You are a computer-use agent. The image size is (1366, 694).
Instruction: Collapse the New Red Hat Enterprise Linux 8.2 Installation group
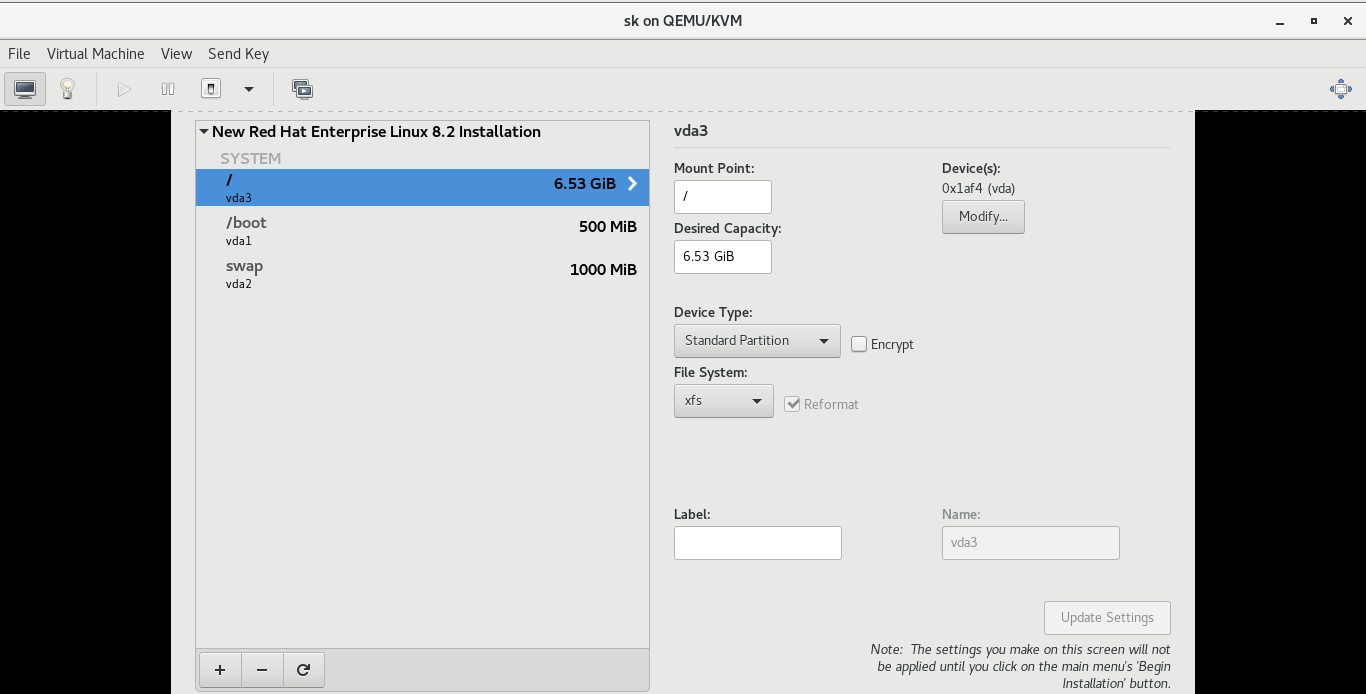[204, 131]
